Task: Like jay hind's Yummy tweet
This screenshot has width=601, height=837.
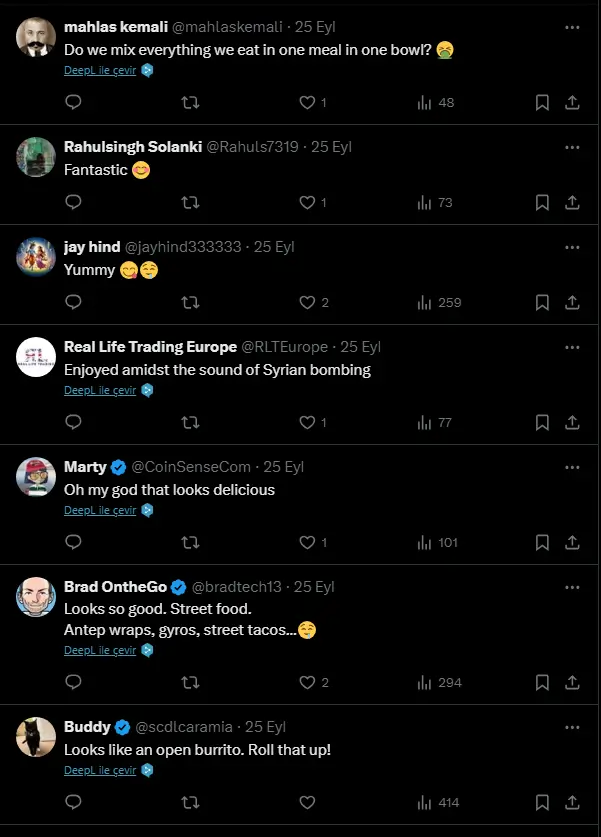Action: coord(307,302)
